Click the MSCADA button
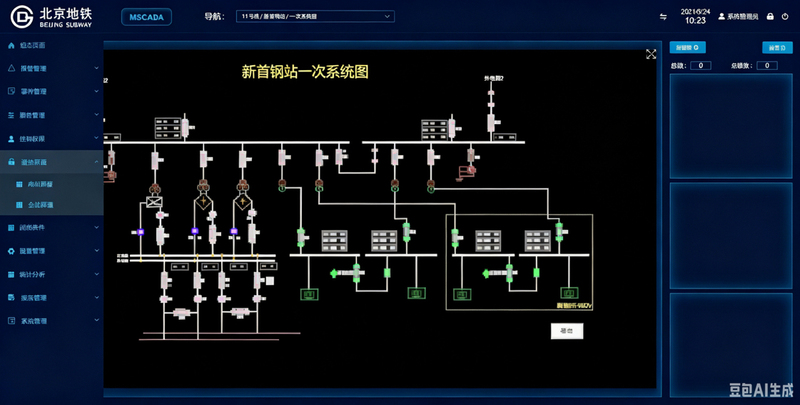The image size is (800, 405). 146,17
